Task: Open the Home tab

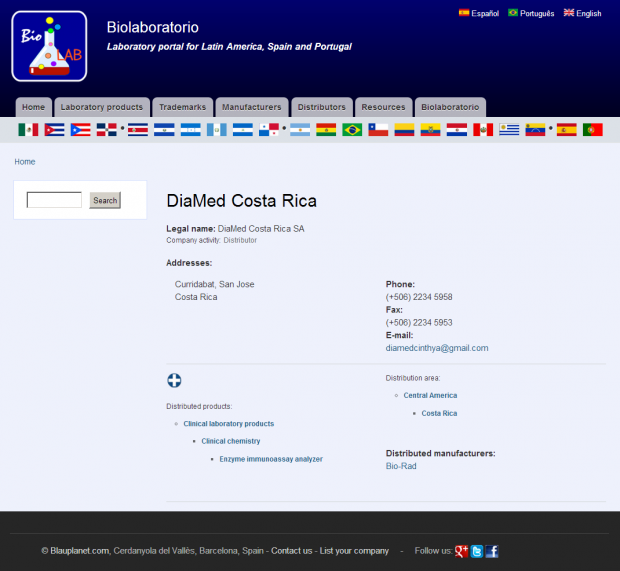Action: tap(34, 107)
